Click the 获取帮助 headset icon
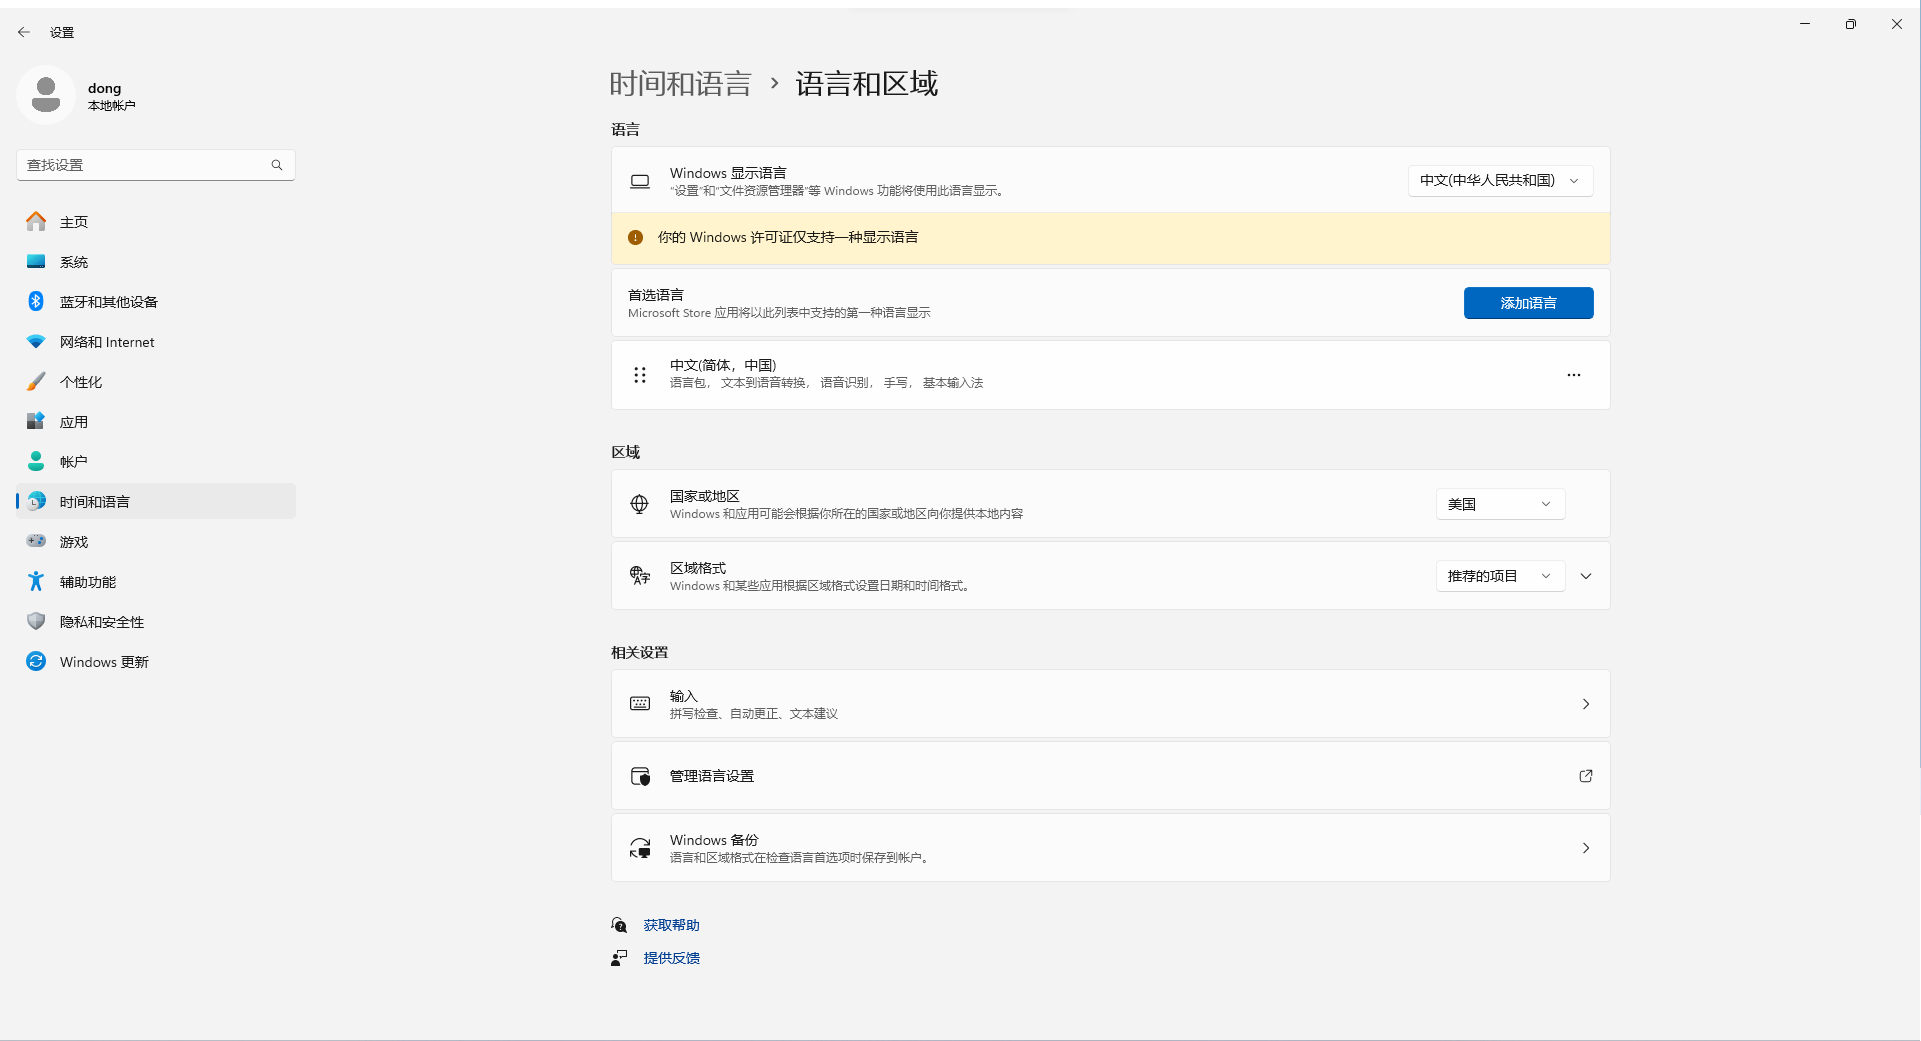Viewport: 1921px width, 1041px height. point(619,925)
